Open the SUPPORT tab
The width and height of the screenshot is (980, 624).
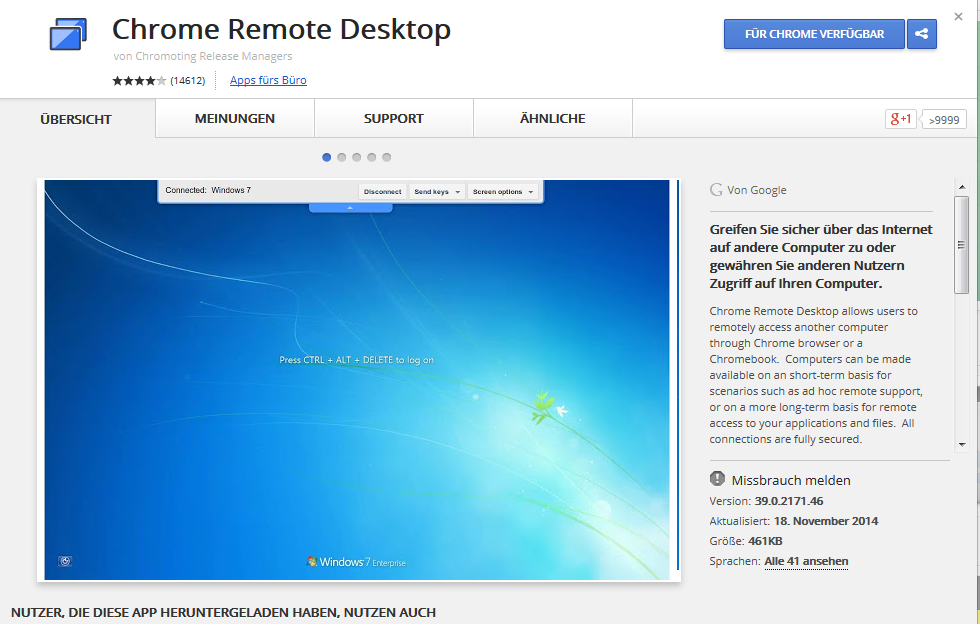coord(394,118)
